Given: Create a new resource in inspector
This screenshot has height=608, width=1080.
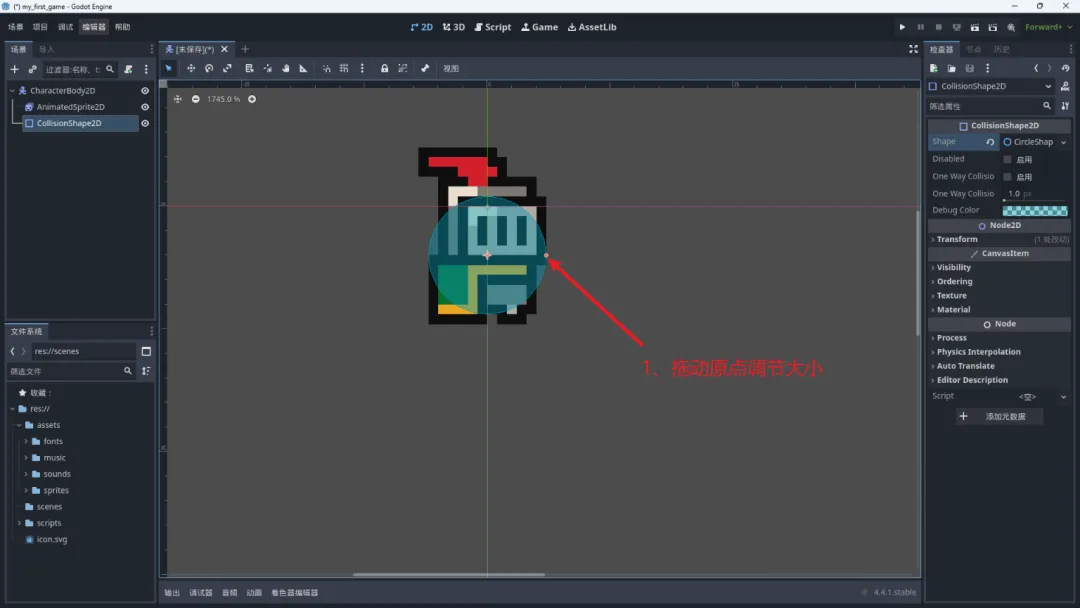Looking at the screenshot, I should [x=934, y=68].
